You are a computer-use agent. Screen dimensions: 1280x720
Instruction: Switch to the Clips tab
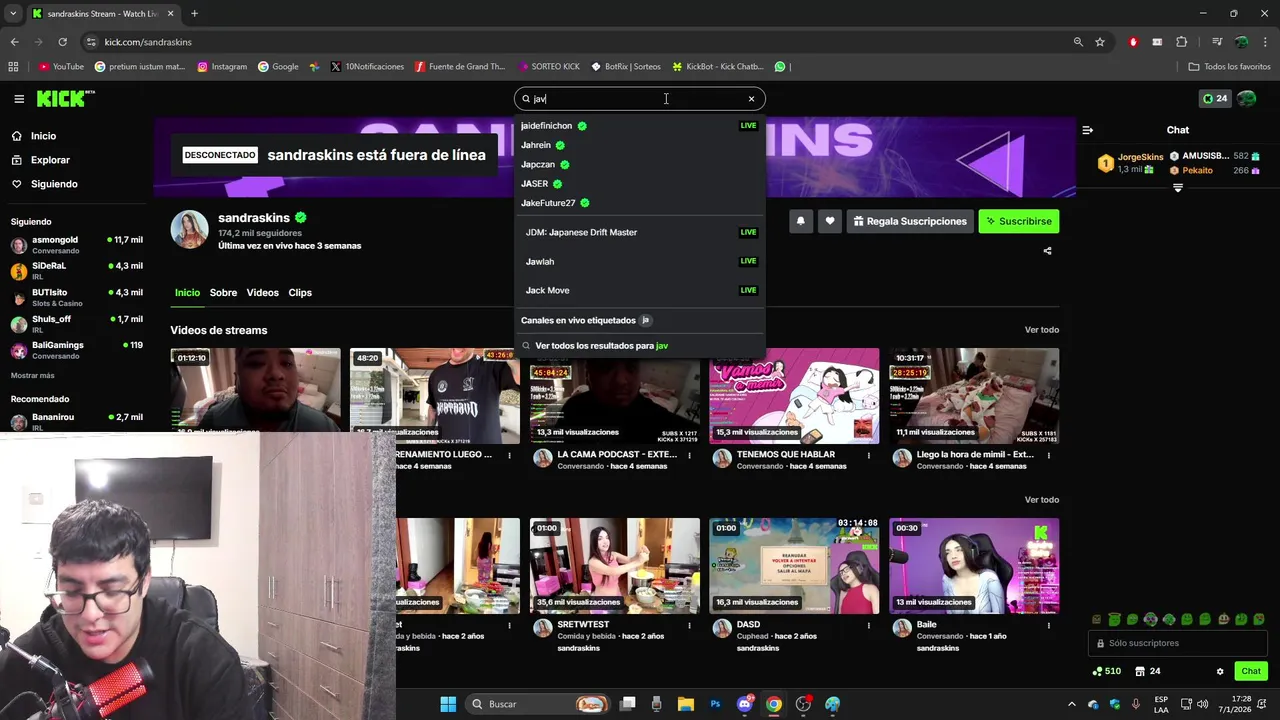click(x=300, y=293)
